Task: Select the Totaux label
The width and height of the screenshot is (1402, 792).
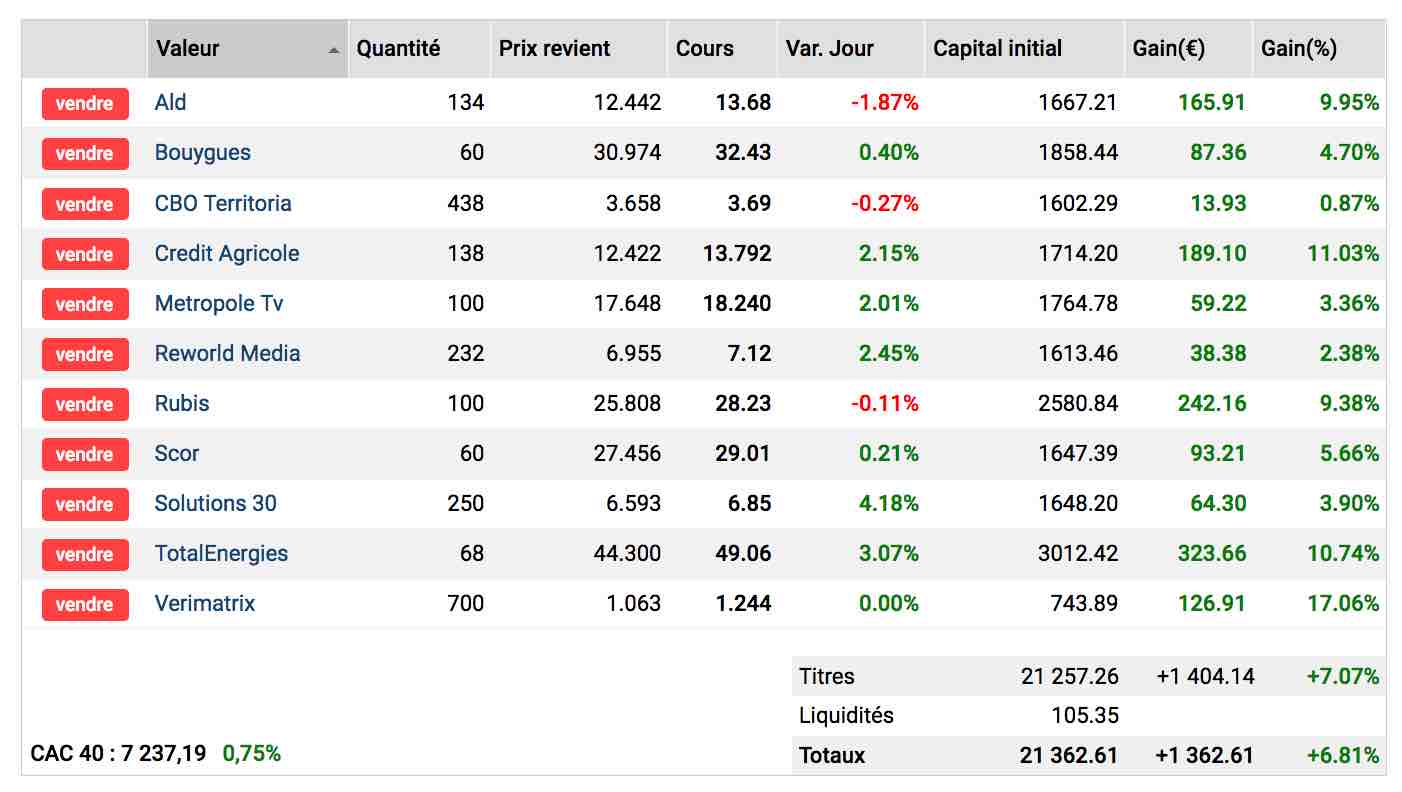Action: pyautogui.click(x=832, y=756)
